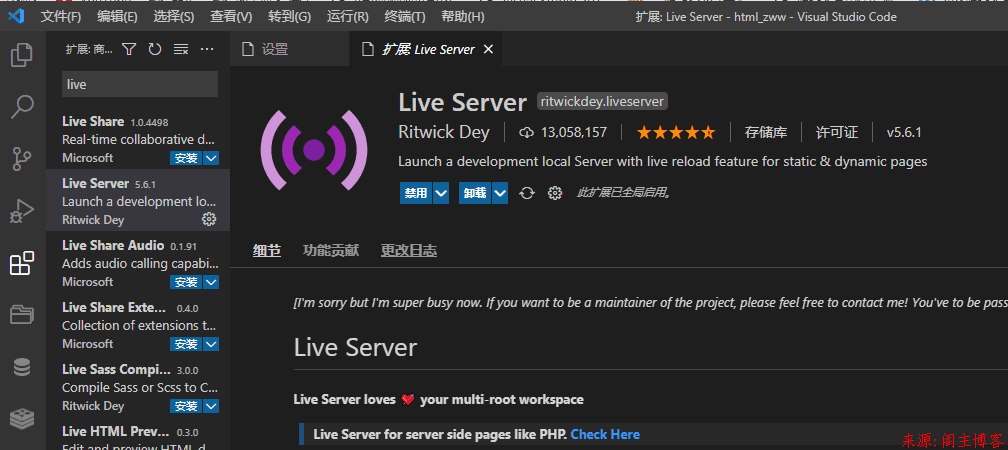Switch to 细节 details tab

[267, 251]
